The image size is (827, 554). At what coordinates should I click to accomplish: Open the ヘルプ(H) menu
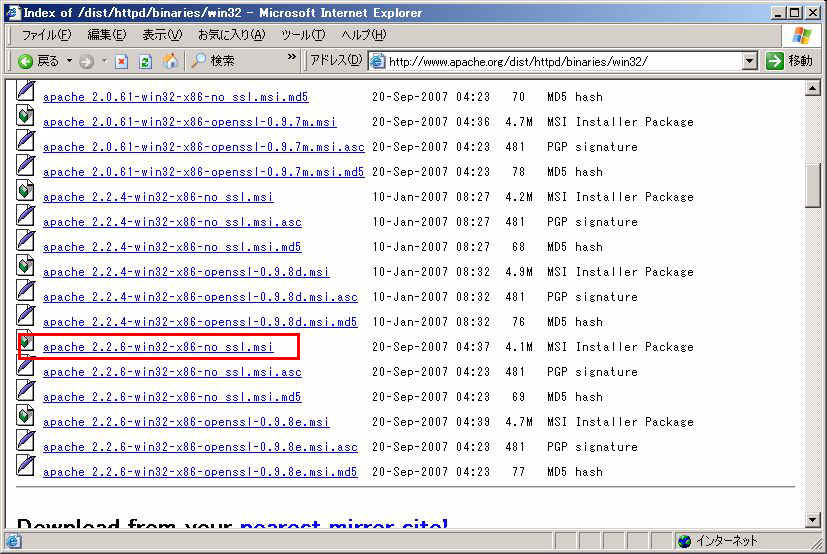click(363, 35)
